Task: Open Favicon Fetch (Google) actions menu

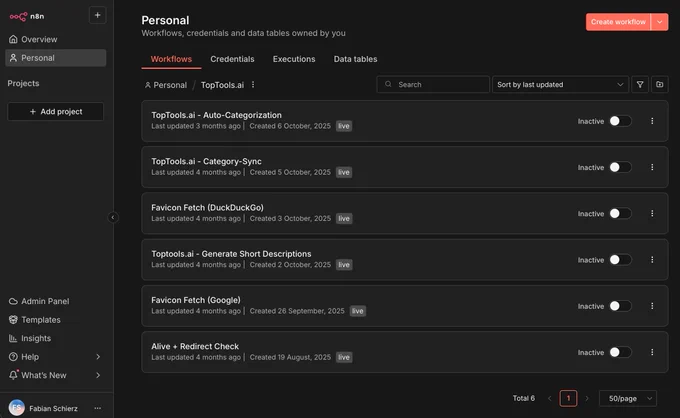Action: click(652, 306)
